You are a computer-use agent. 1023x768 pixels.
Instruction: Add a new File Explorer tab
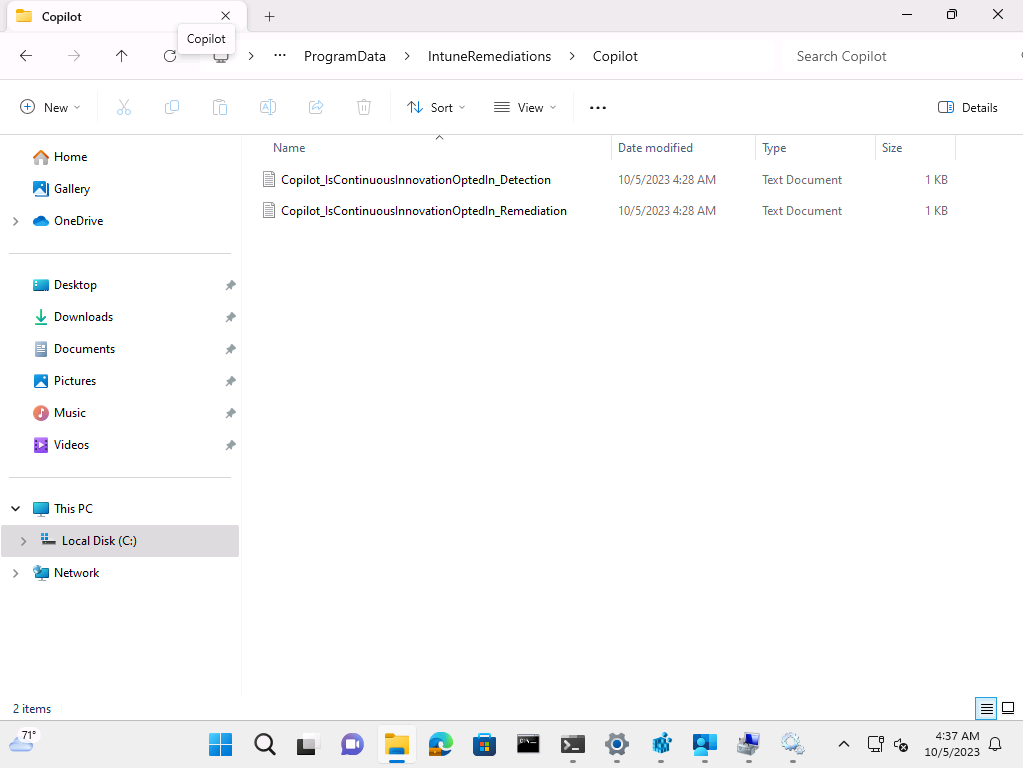point(269,16)
